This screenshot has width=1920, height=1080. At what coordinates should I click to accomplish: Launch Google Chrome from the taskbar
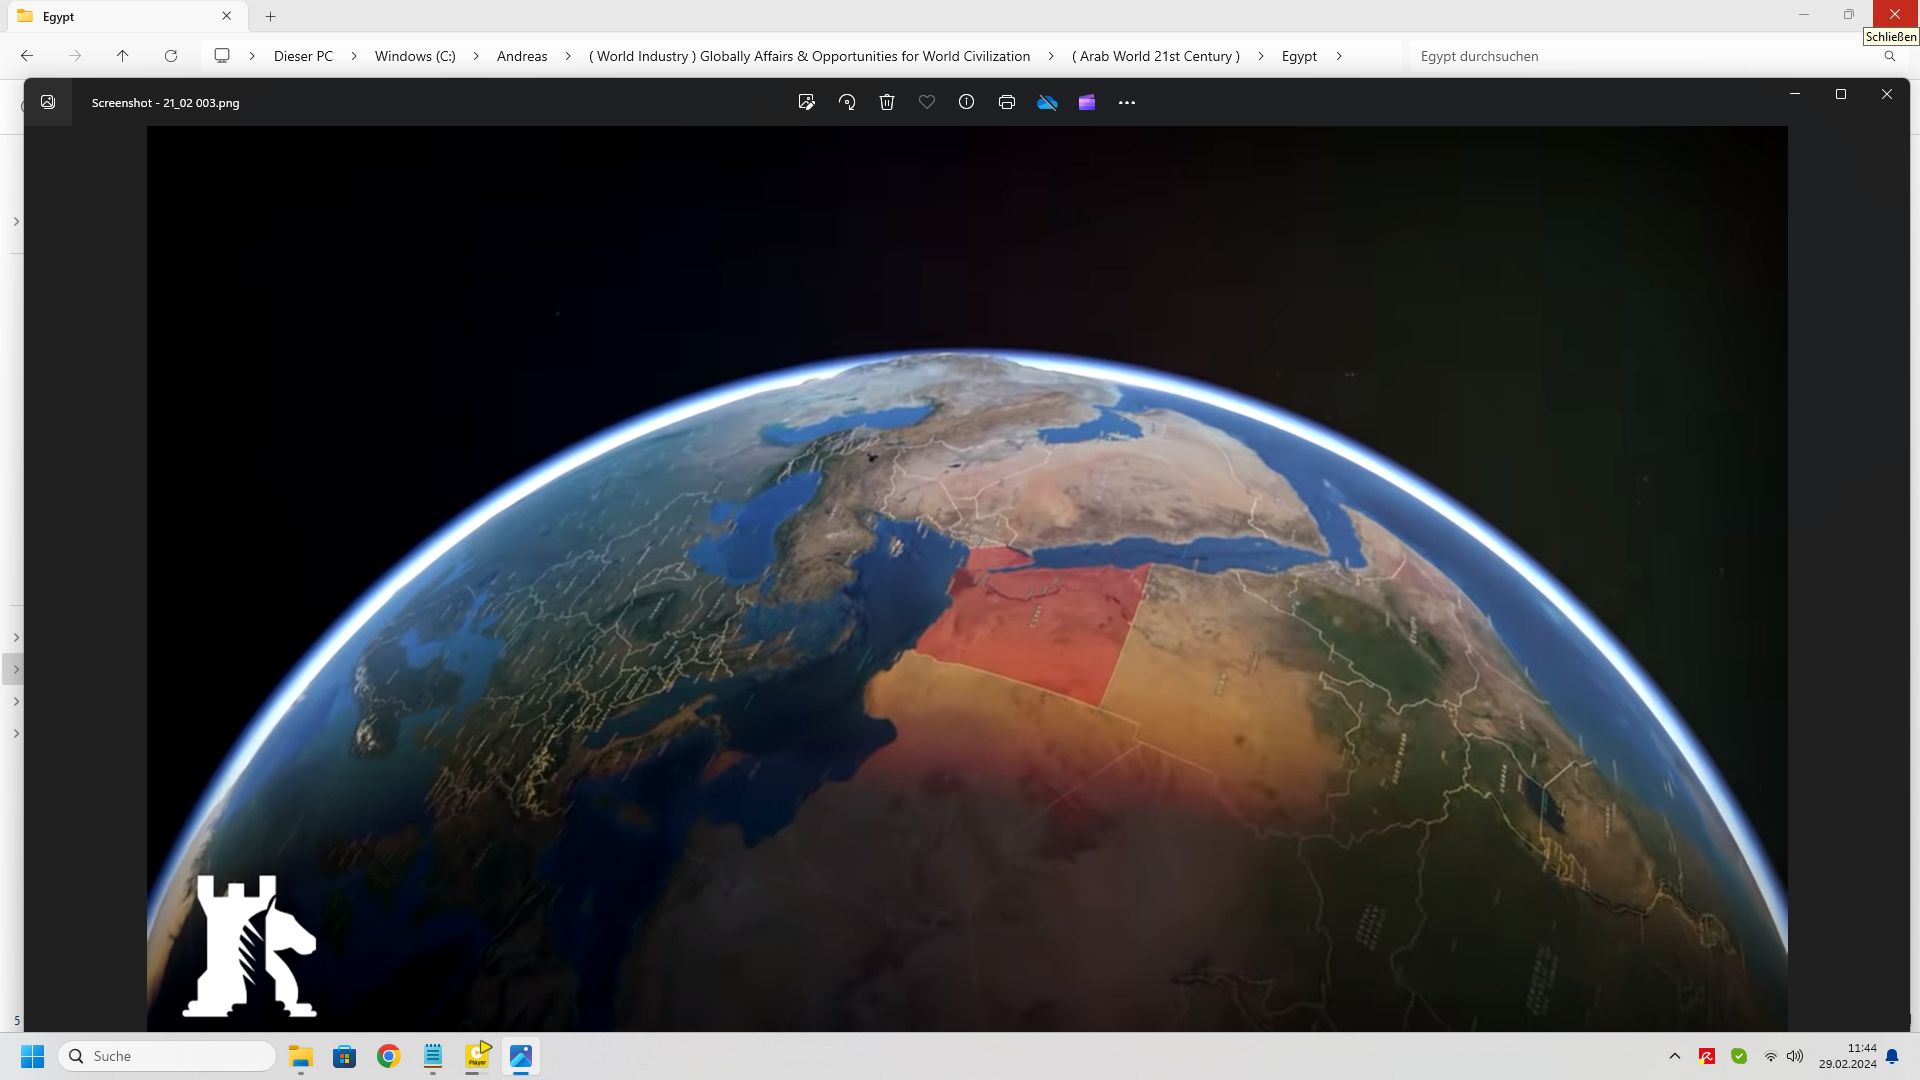389,1056
